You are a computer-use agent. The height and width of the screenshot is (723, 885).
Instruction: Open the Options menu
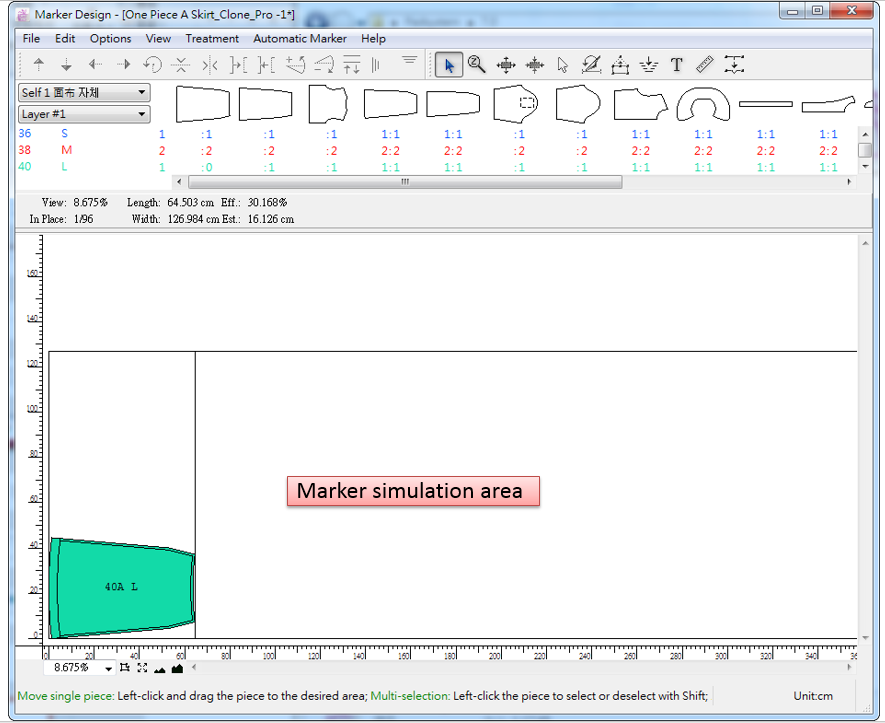pos(110,38)
